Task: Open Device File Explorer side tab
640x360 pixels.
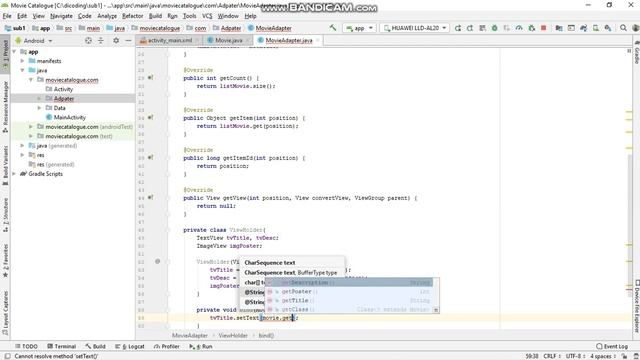Action: pyautogui.click(x=636, y=306)
